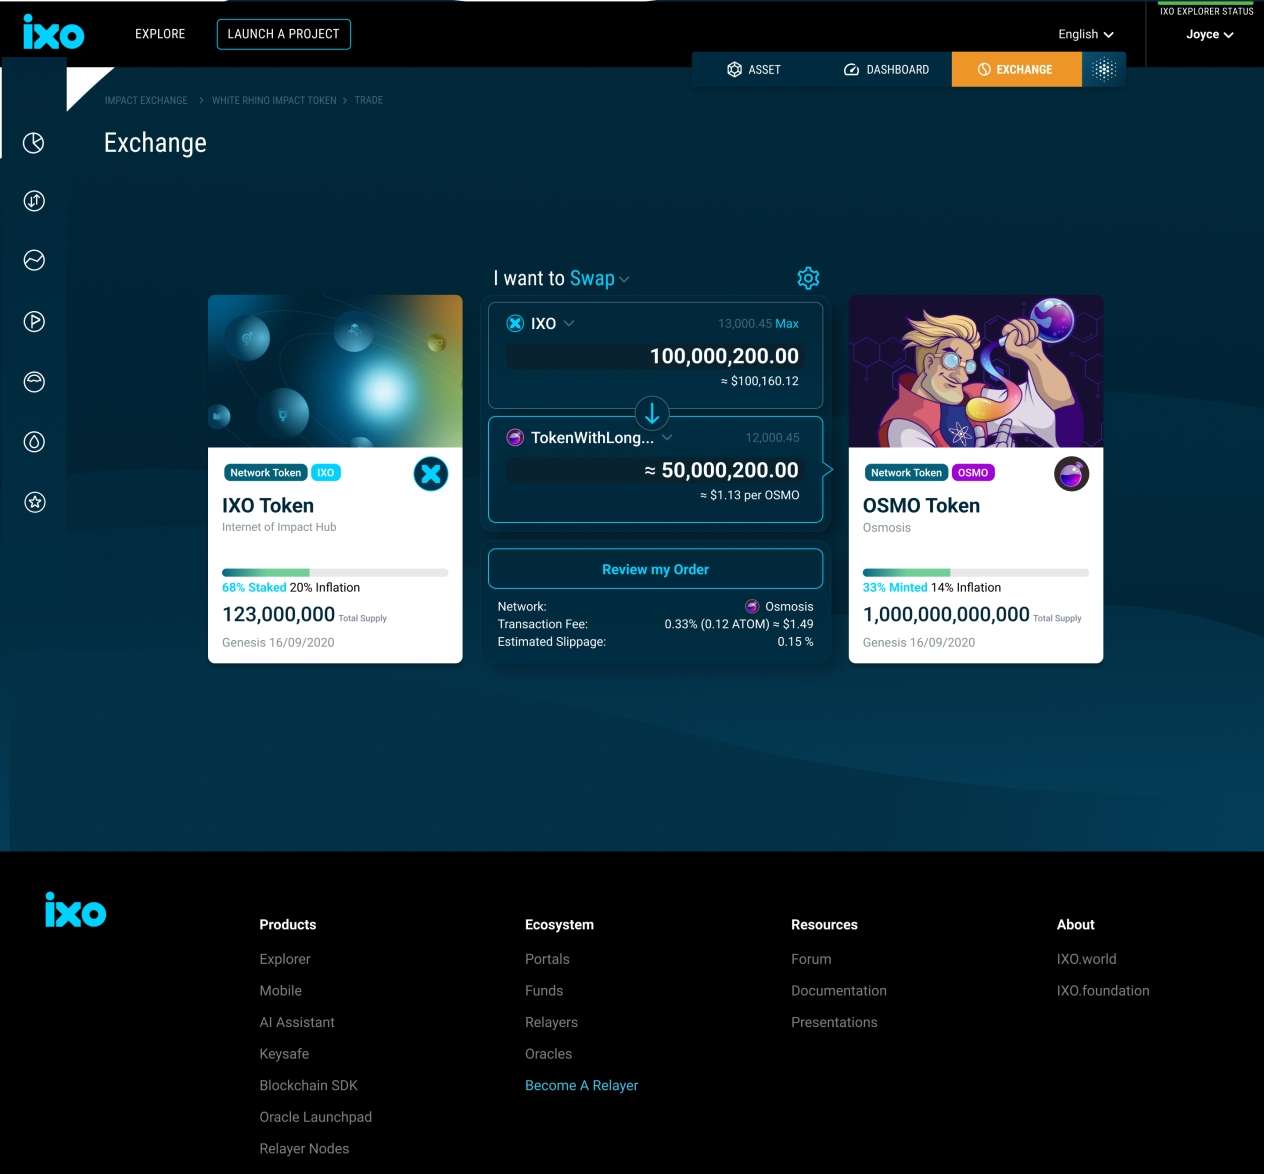This screenshot has height=1174, width=1264.
Task: Click Max to use full IXO balance
Action: tap(787, 323)
